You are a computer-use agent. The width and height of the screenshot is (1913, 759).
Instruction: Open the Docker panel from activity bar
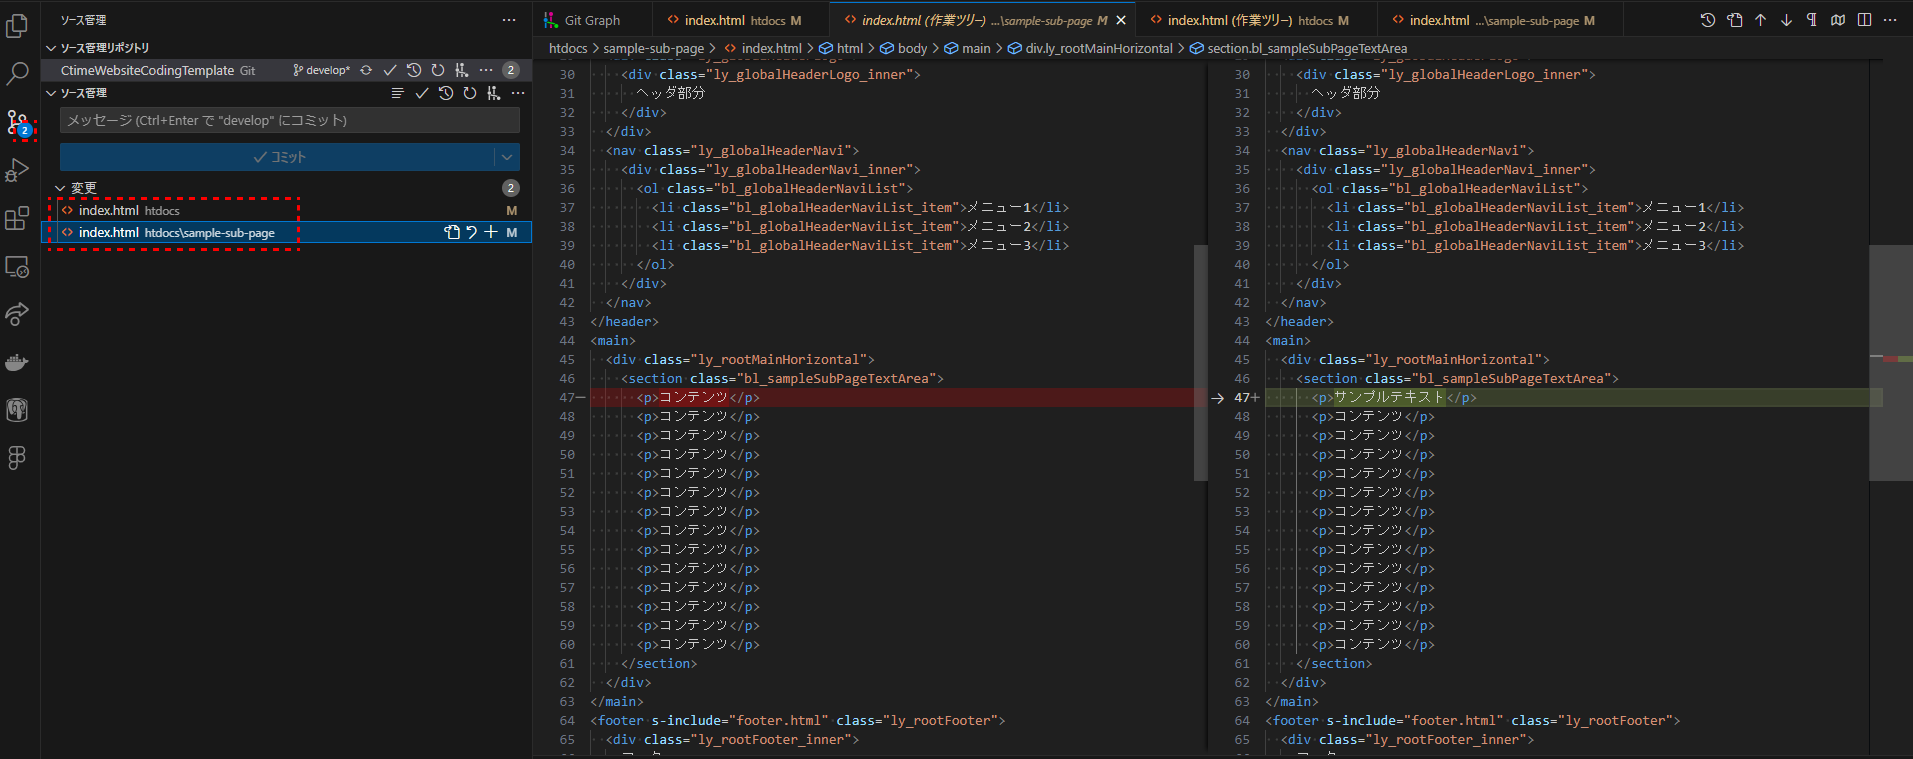pyautogui.click(x=17, y=362)
